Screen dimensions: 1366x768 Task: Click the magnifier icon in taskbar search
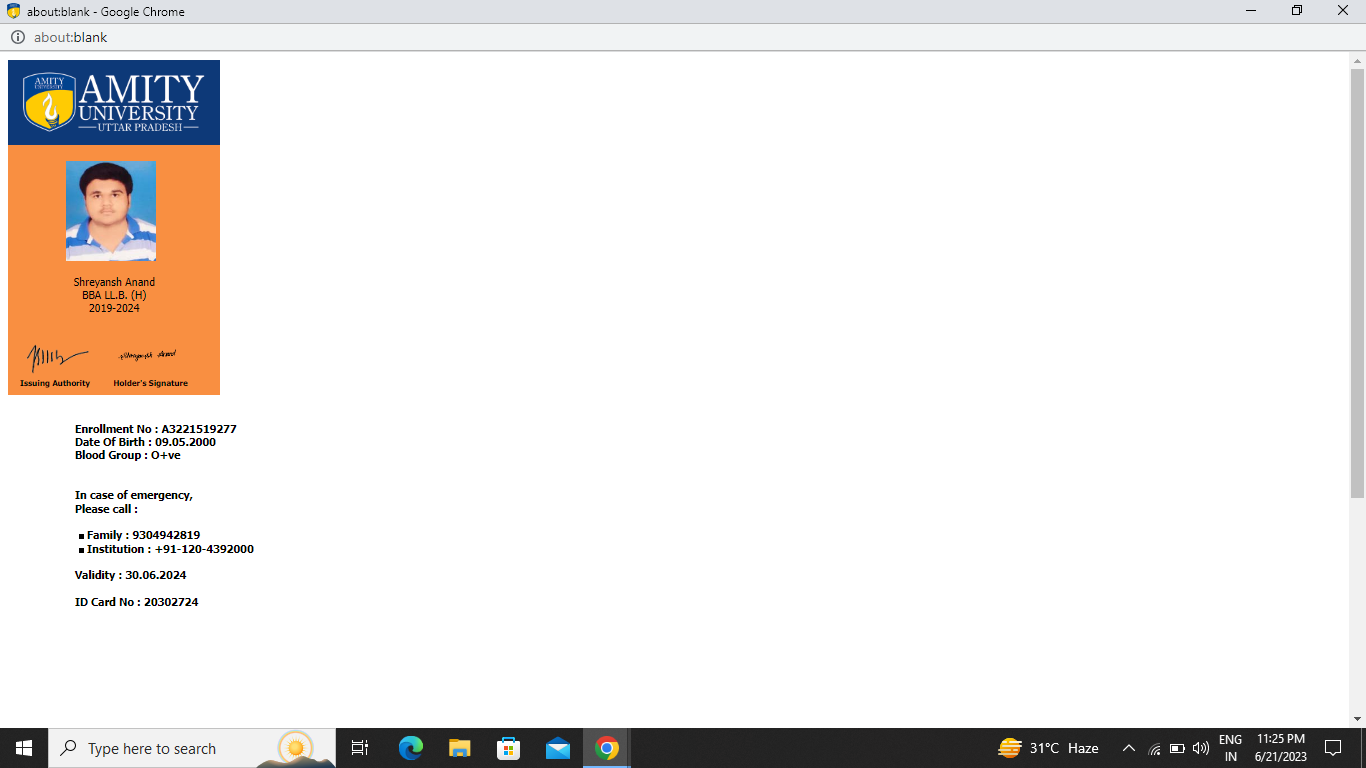69,748
